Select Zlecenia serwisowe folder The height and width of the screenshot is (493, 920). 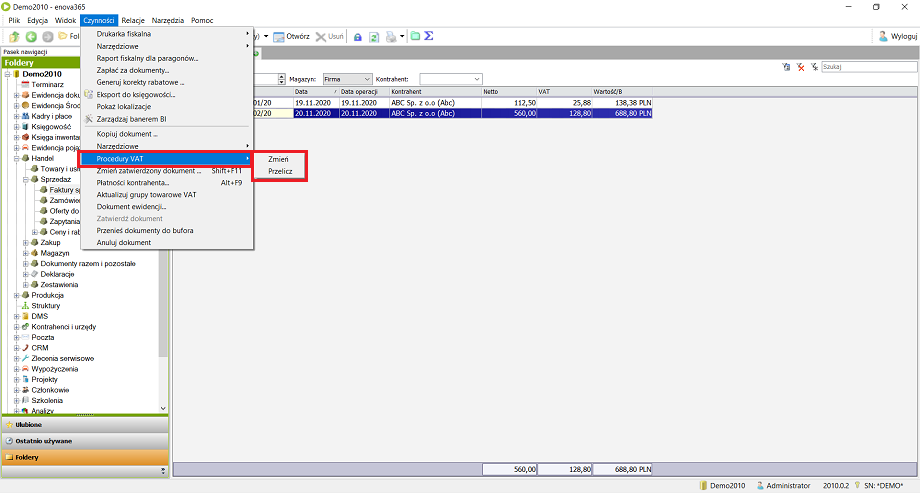coord(62,359)
